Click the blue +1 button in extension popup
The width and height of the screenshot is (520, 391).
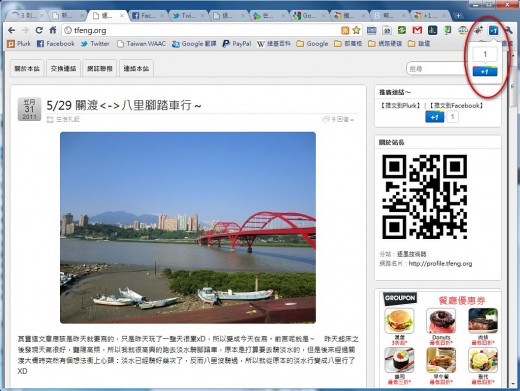485,71
